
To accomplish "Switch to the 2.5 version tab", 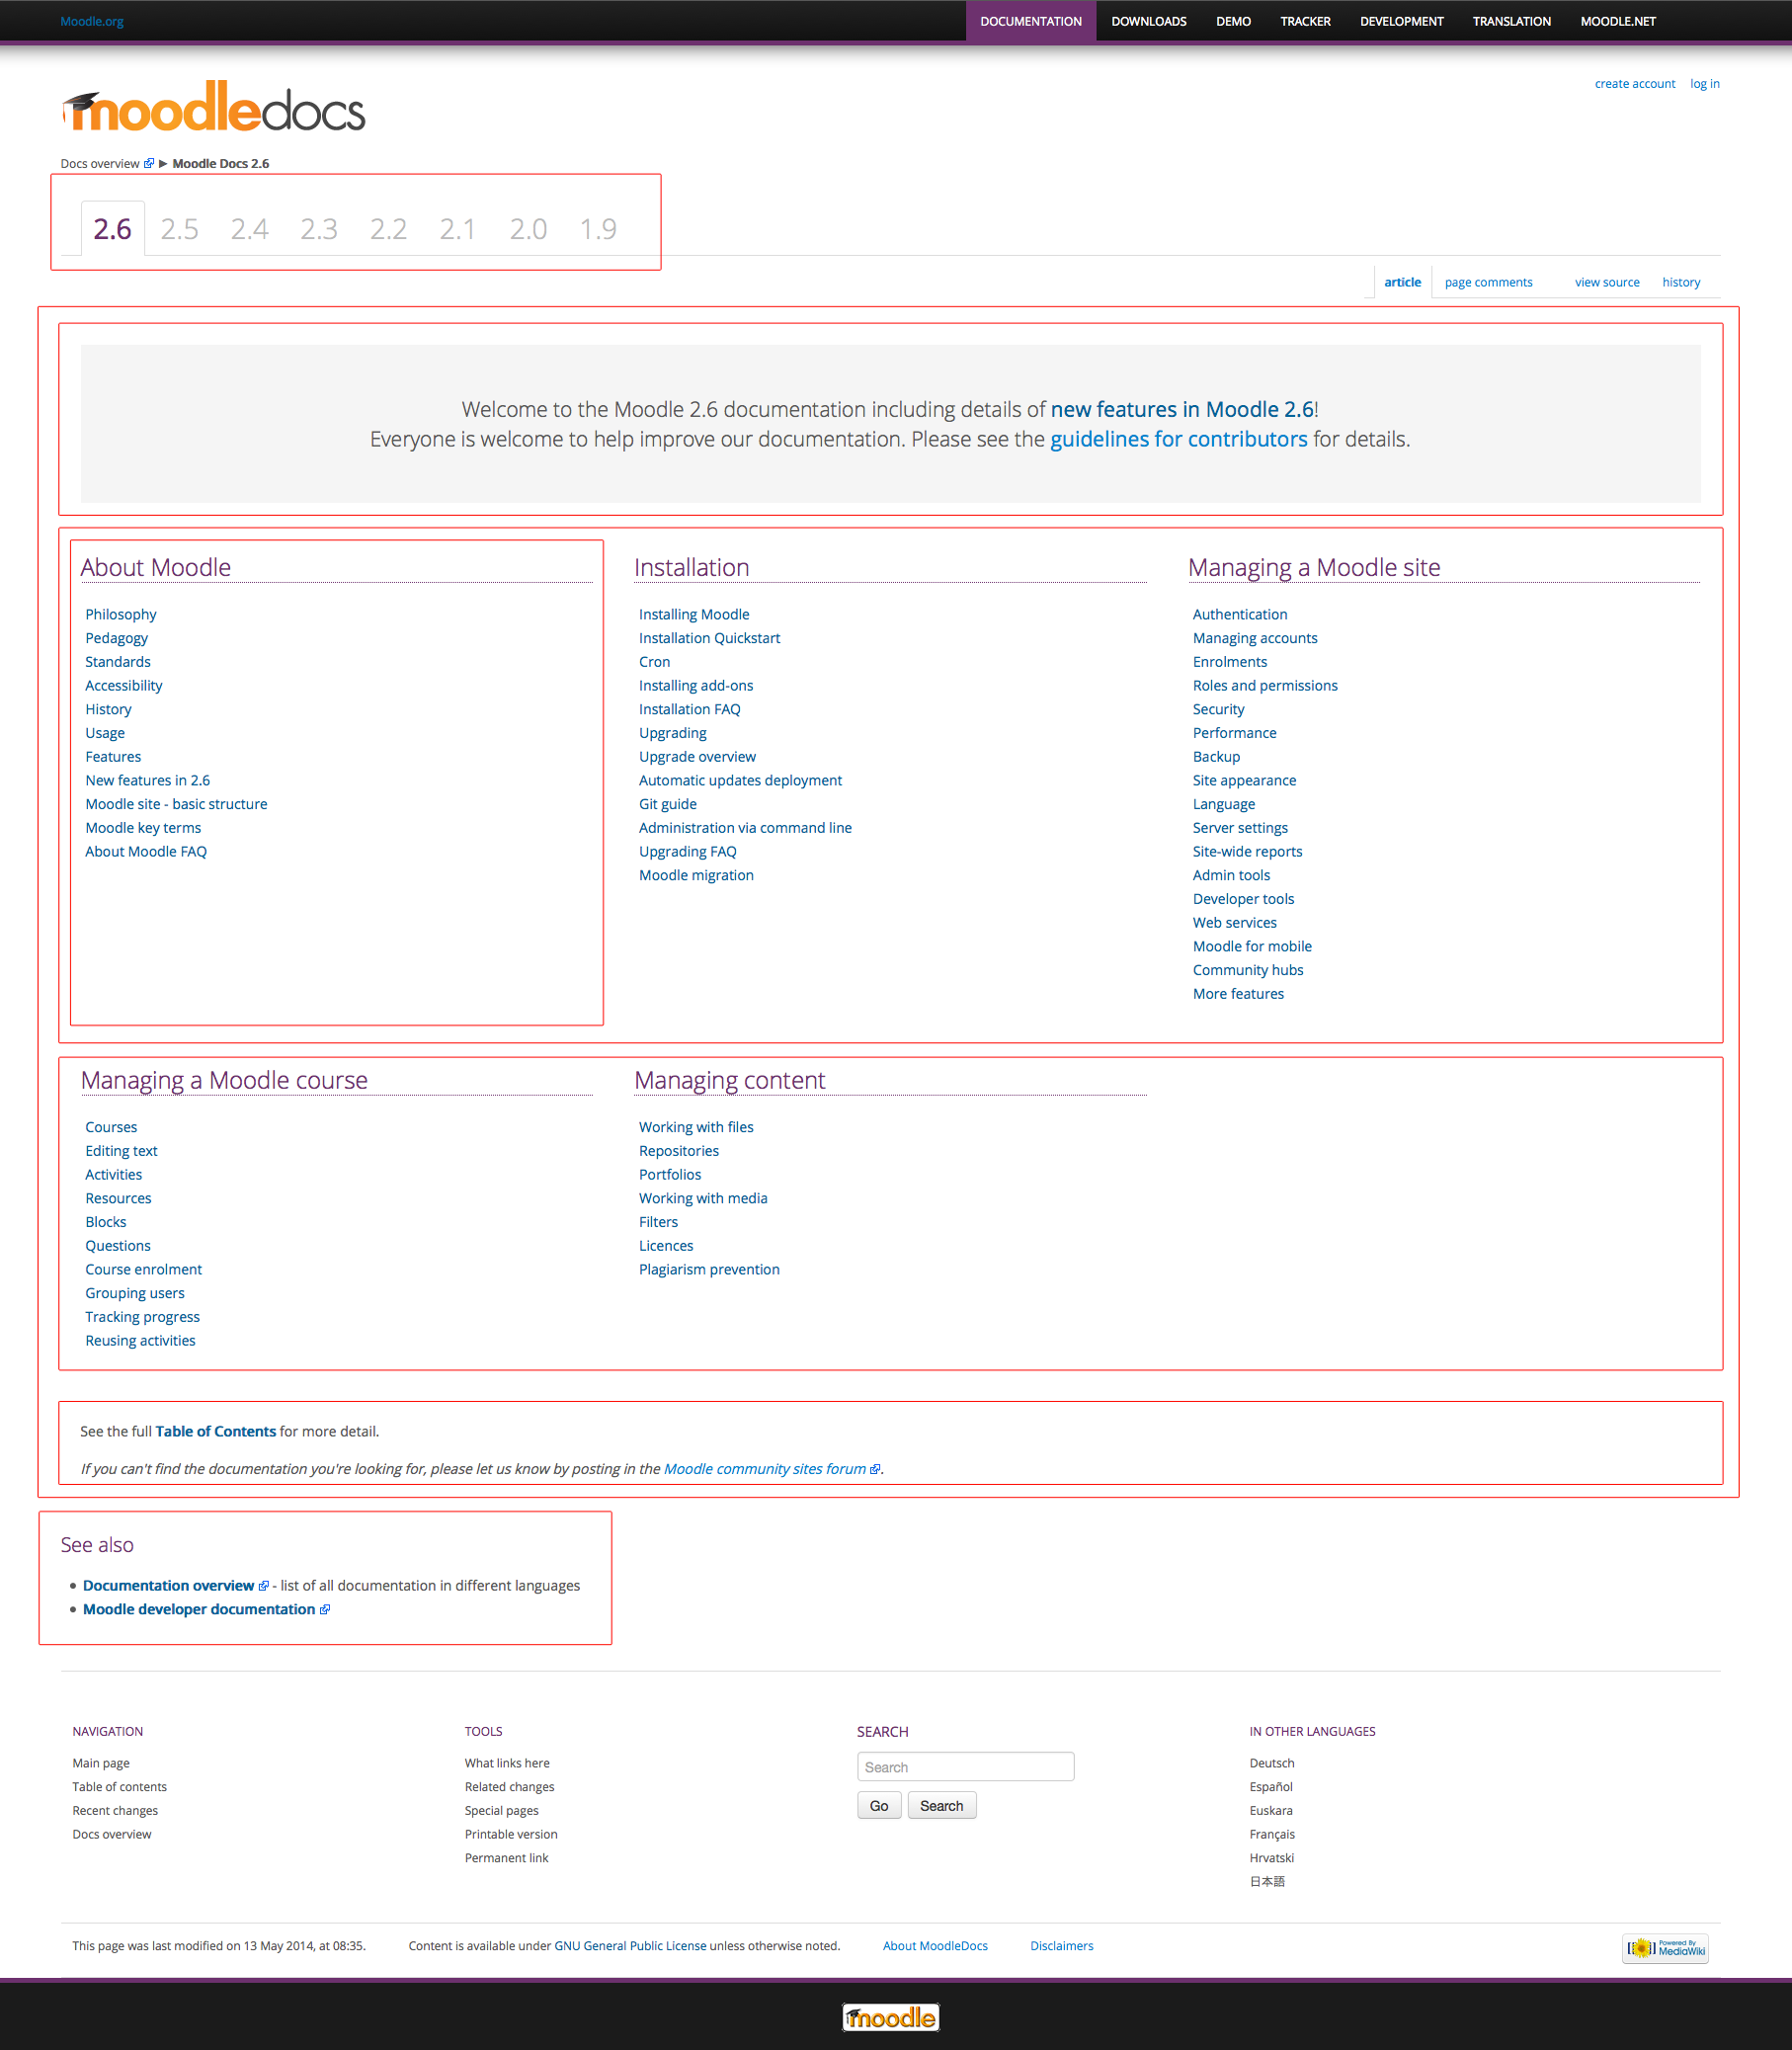I will coord(180,229).
